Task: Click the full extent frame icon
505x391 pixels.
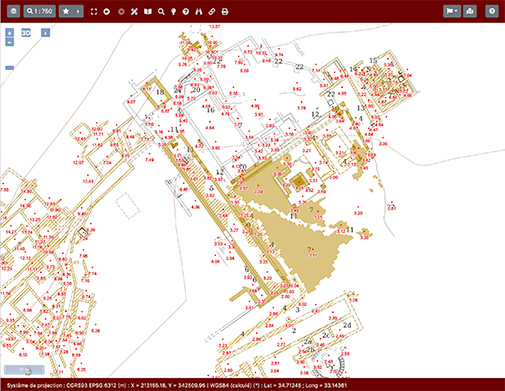Action: (x=94, y=12)
